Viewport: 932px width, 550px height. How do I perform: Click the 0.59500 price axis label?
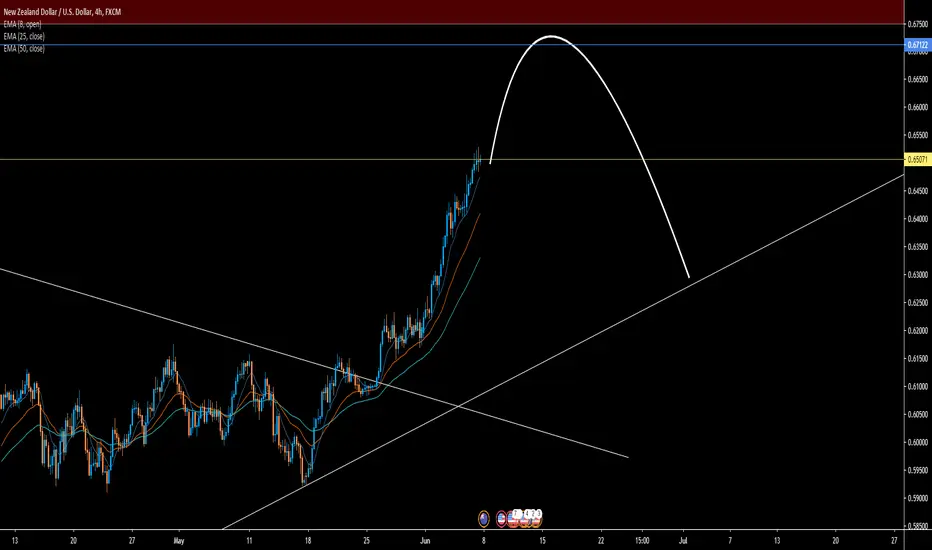pos(918,471)
